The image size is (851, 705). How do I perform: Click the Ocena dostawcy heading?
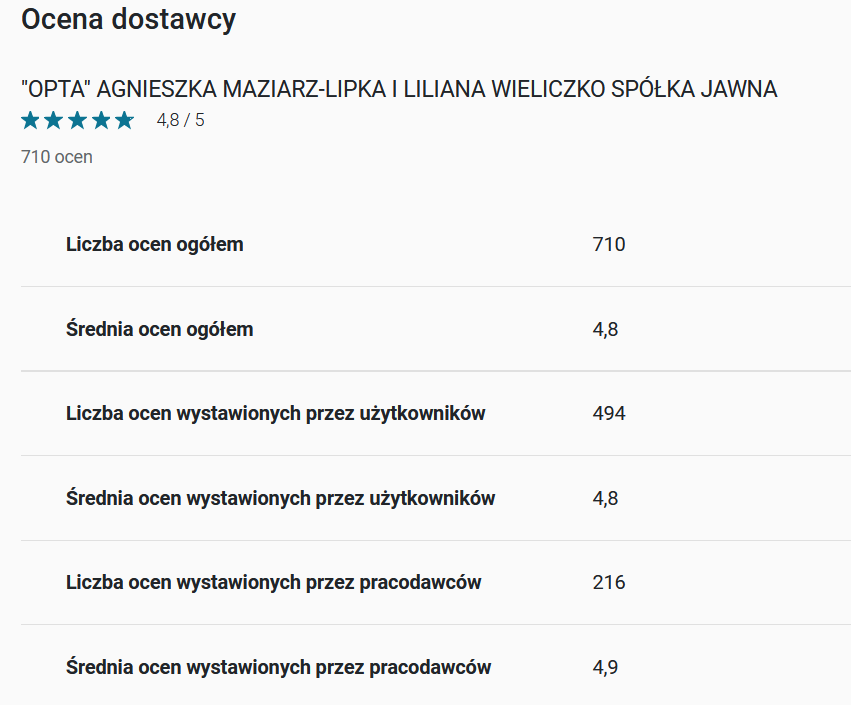(129, 20)
